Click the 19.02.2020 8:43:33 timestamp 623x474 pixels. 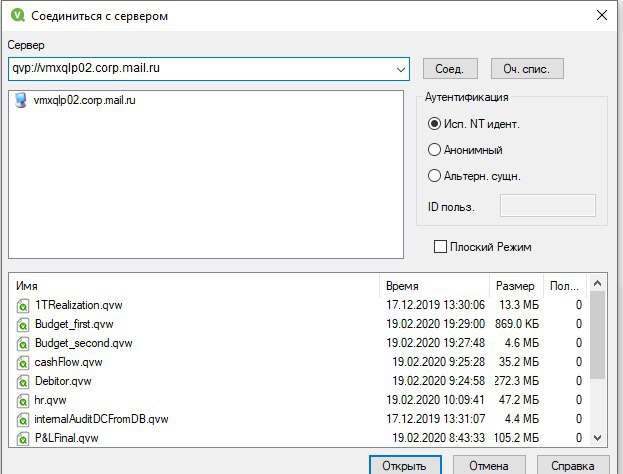pos(439,438)
